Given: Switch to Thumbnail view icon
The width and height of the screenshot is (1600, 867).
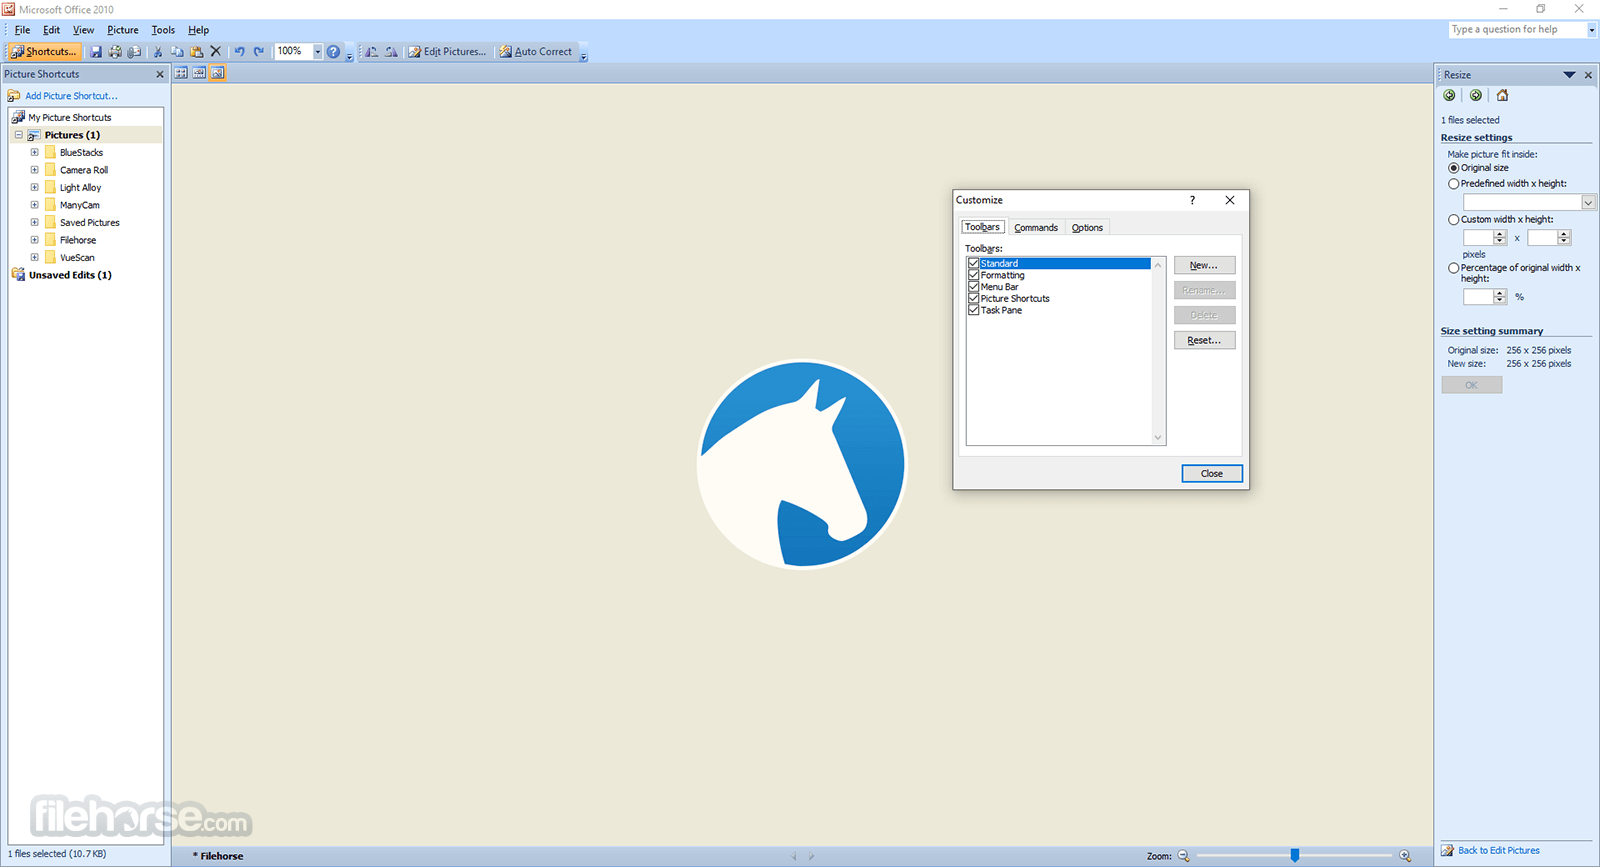Looking at the screenshot, I should (181, 73).
